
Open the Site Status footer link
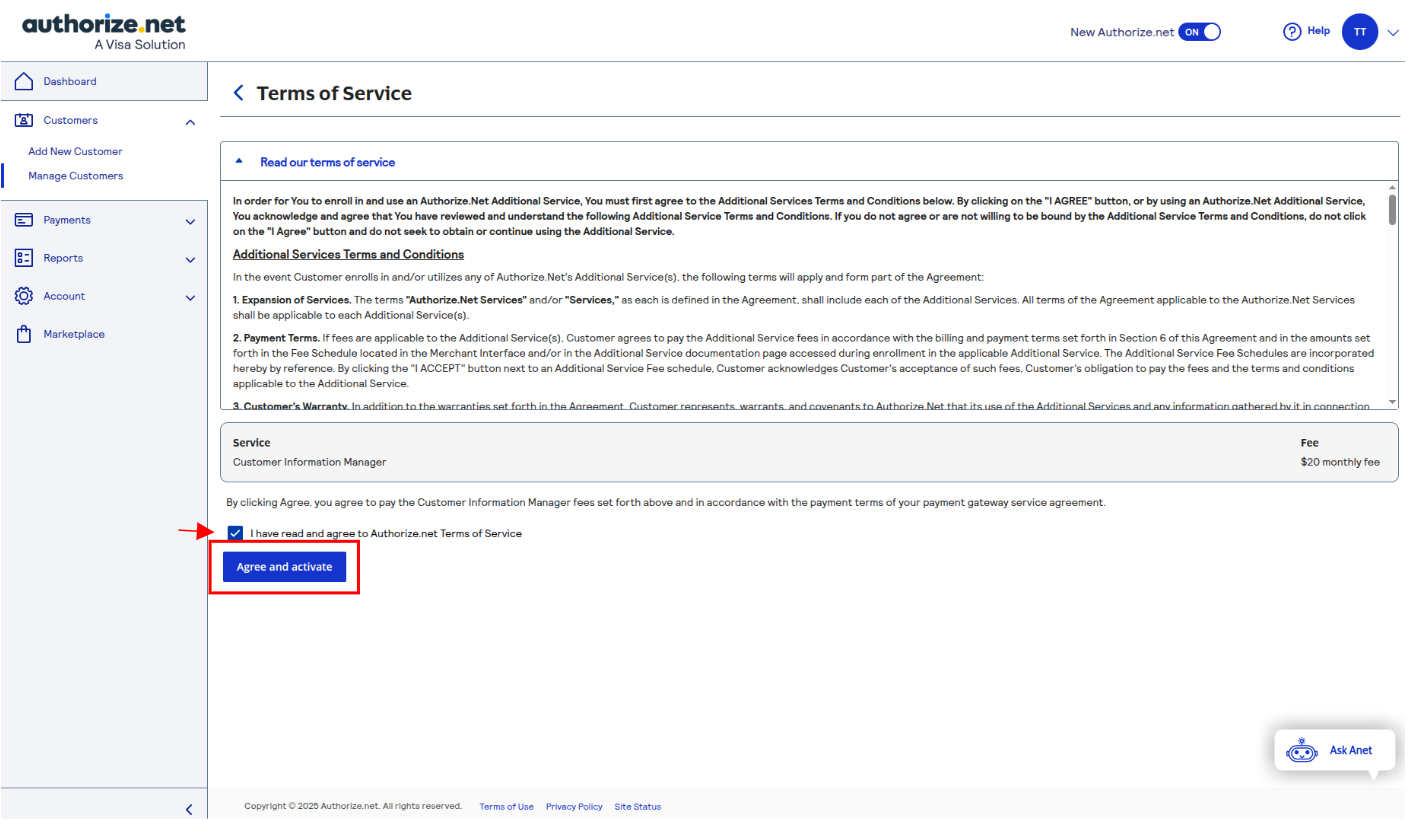[638, 807]
